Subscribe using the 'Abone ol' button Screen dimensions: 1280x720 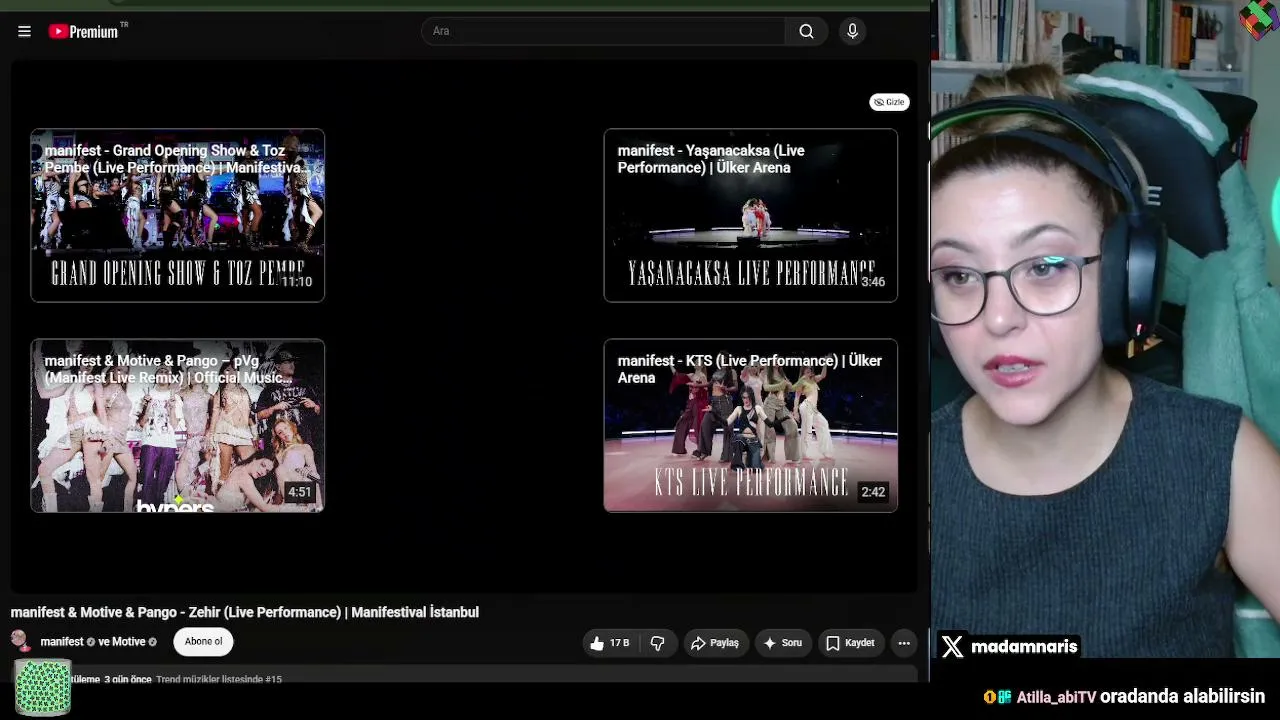click(x=203, y=642)
